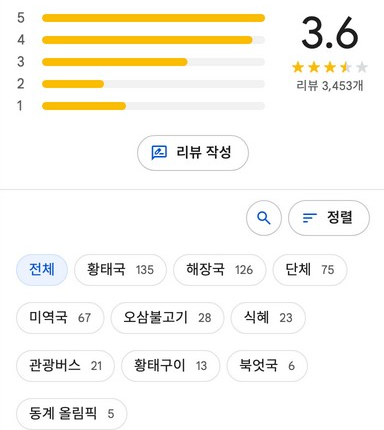This screenshot has height=430, width=384.
Task: Toggle the 해장국 126 filter chip
Action: (x=220, y=270)
